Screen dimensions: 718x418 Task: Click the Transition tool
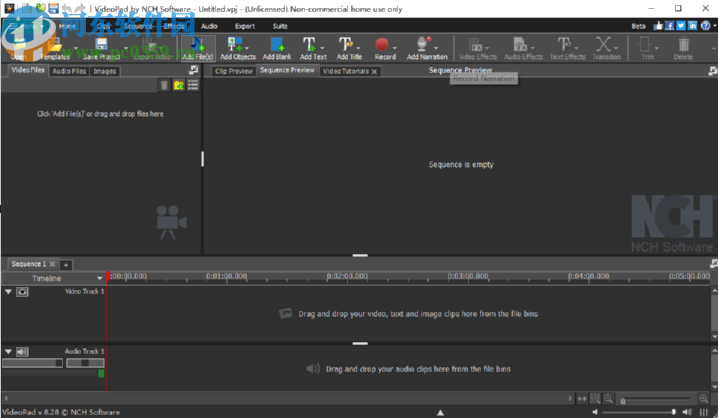(606, 49)
